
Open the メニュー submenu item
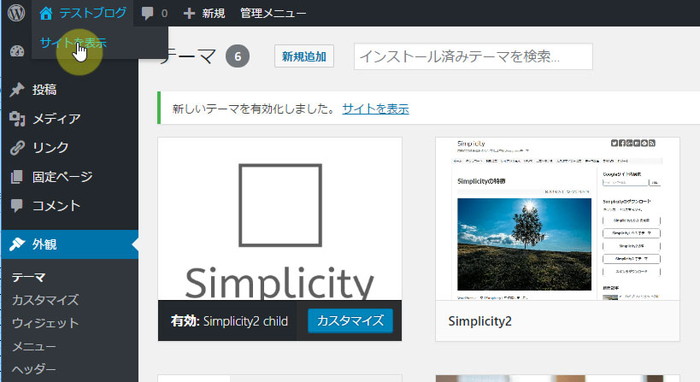34,346
